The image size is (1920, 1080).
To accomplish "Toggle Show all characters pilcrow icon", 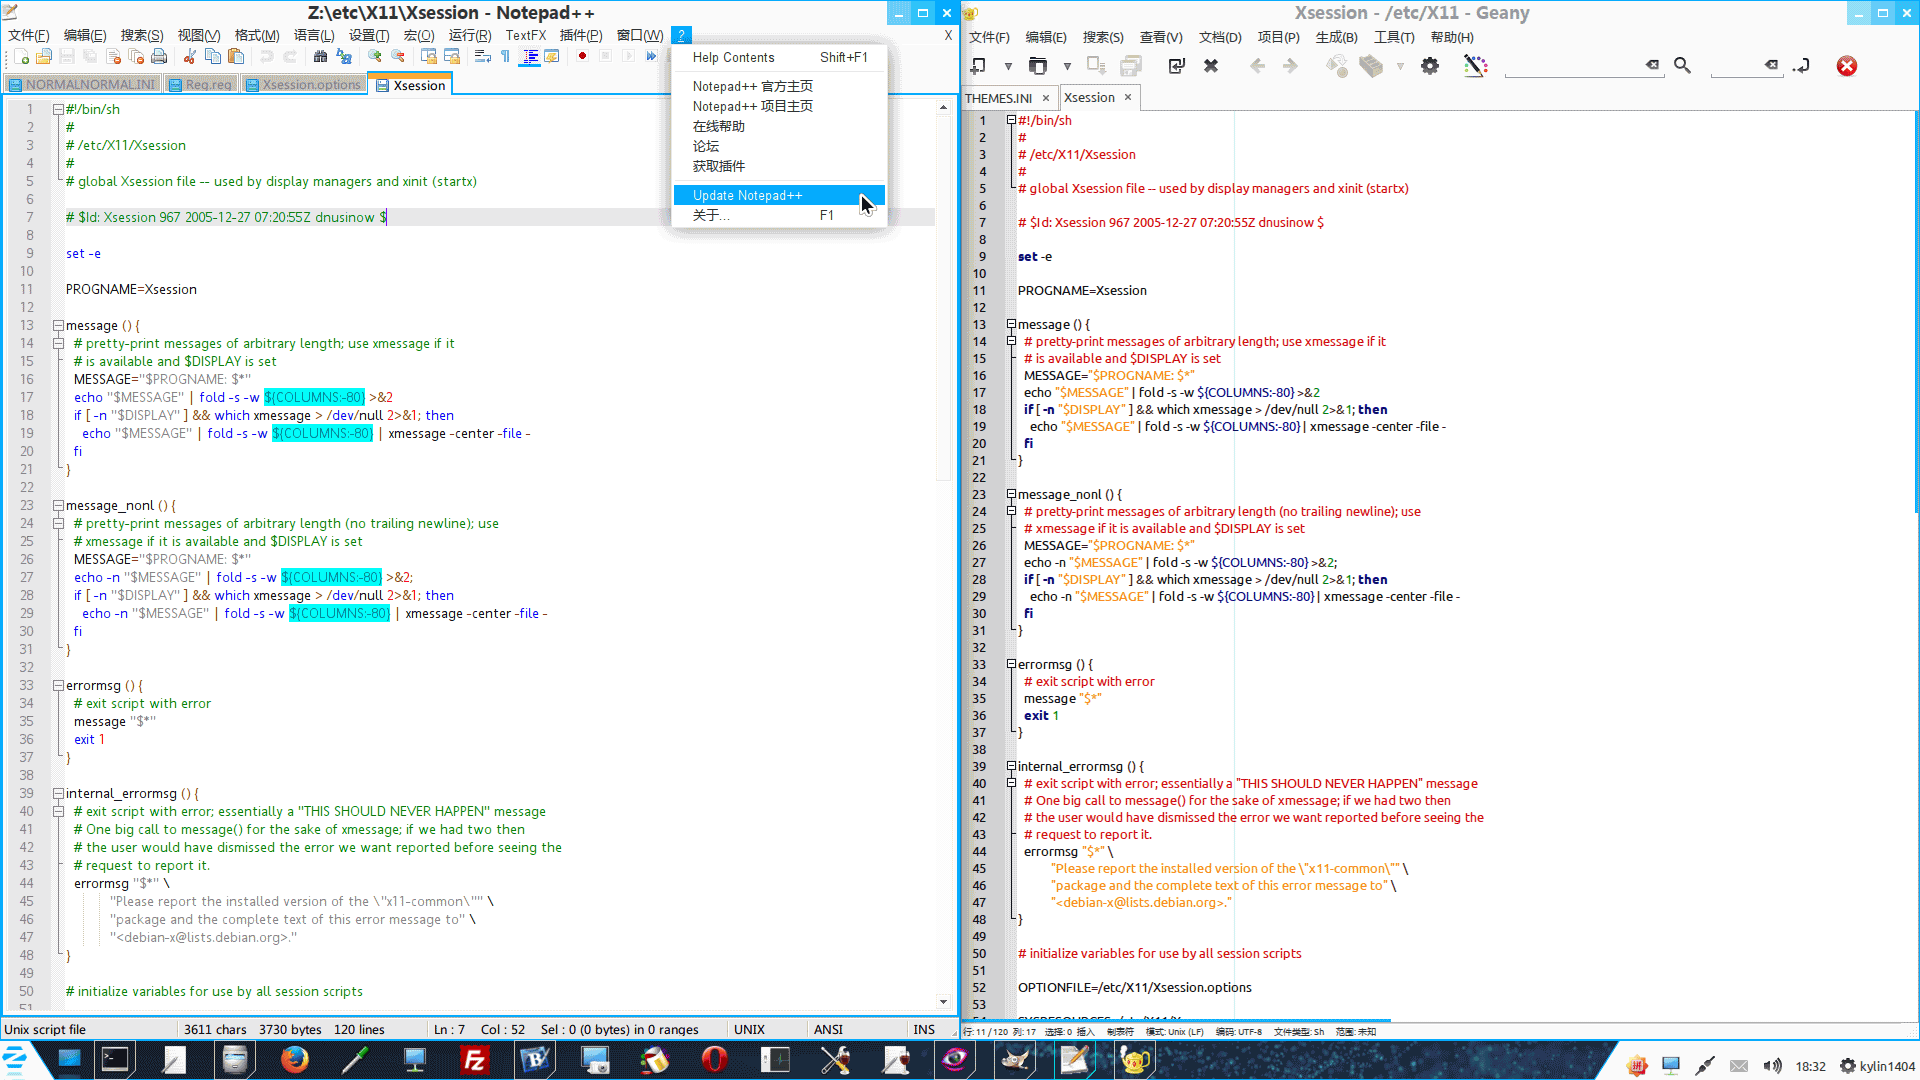I will pos(506,57).
